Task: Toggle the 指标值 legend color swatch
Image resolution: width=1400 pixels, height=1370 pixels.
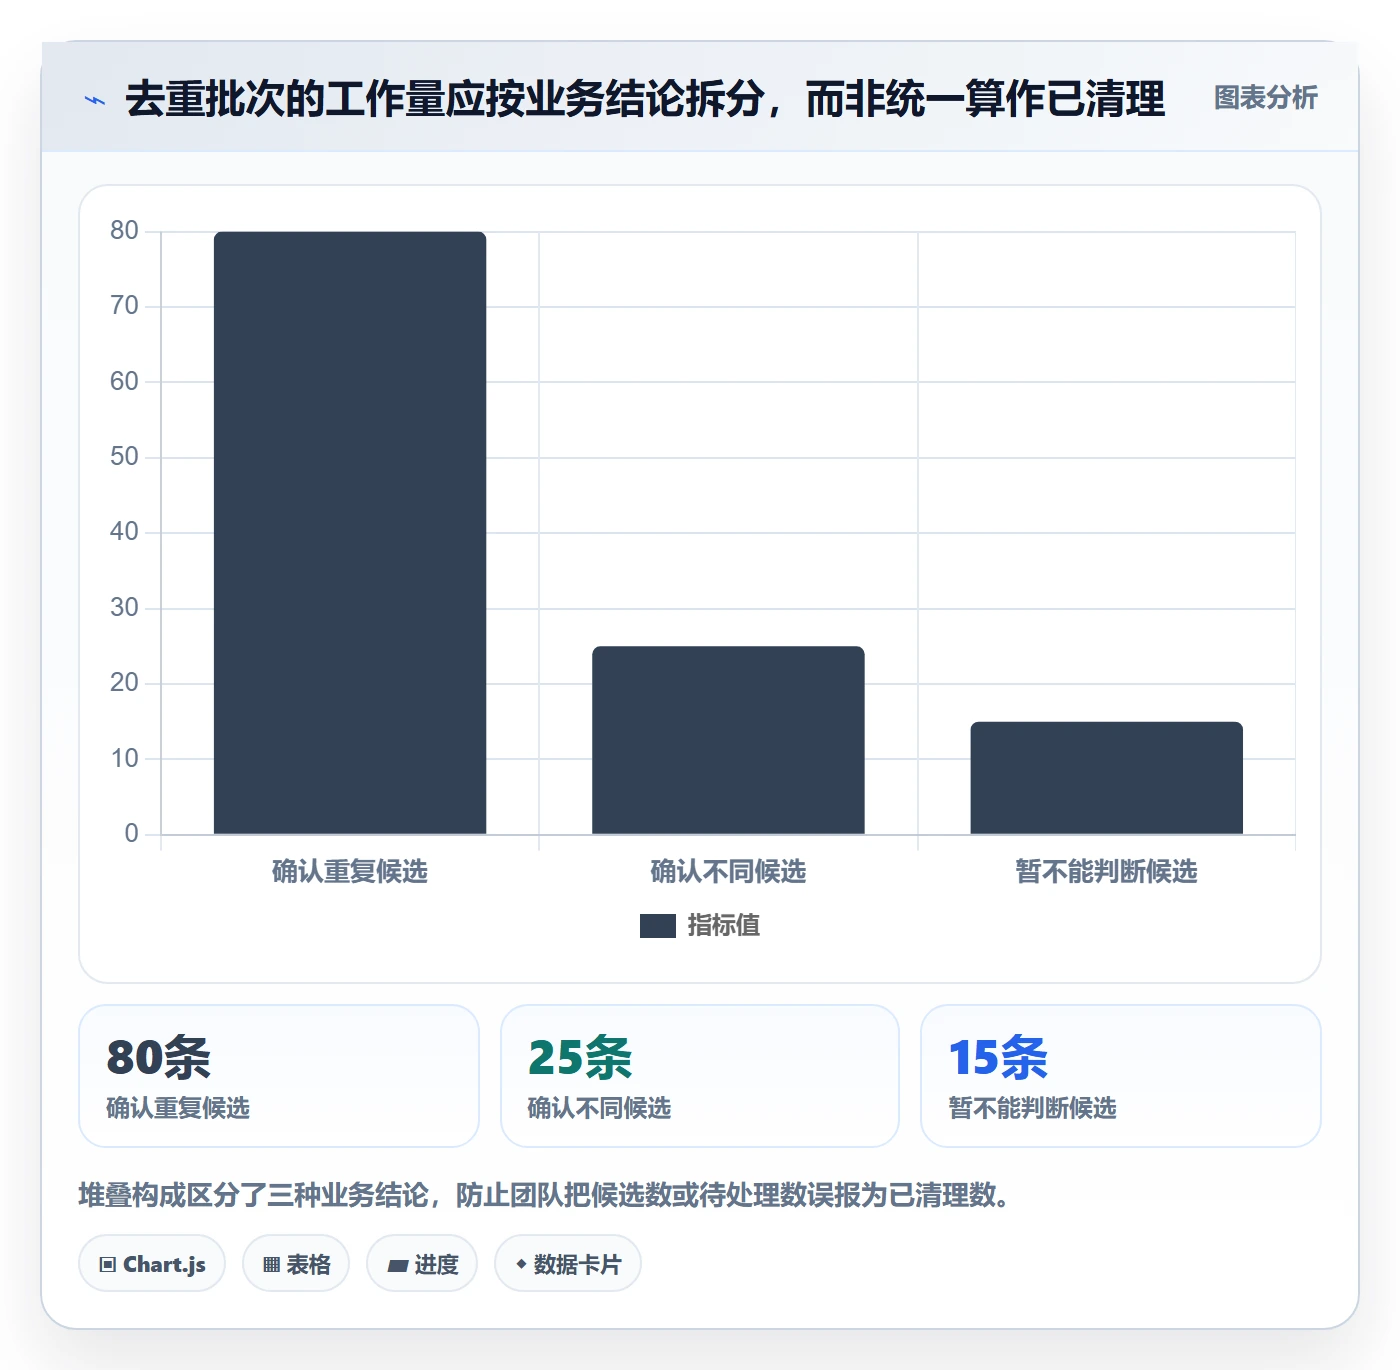Action: (x=657, y=926)
